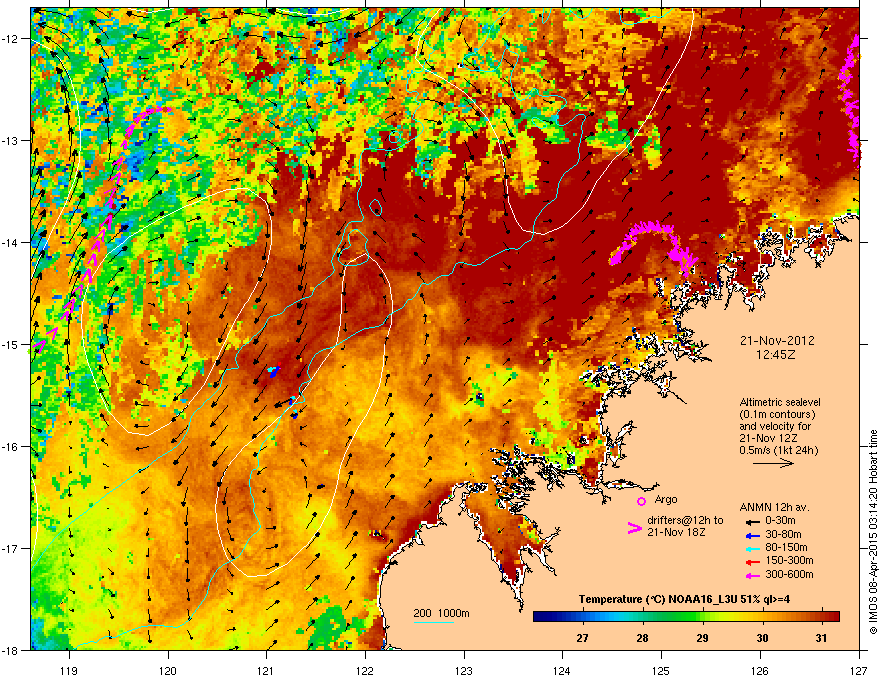This screenshot has height=680, width=880.
Task: Click the date label 21-Nov-2012
Action: click(777, 341)
